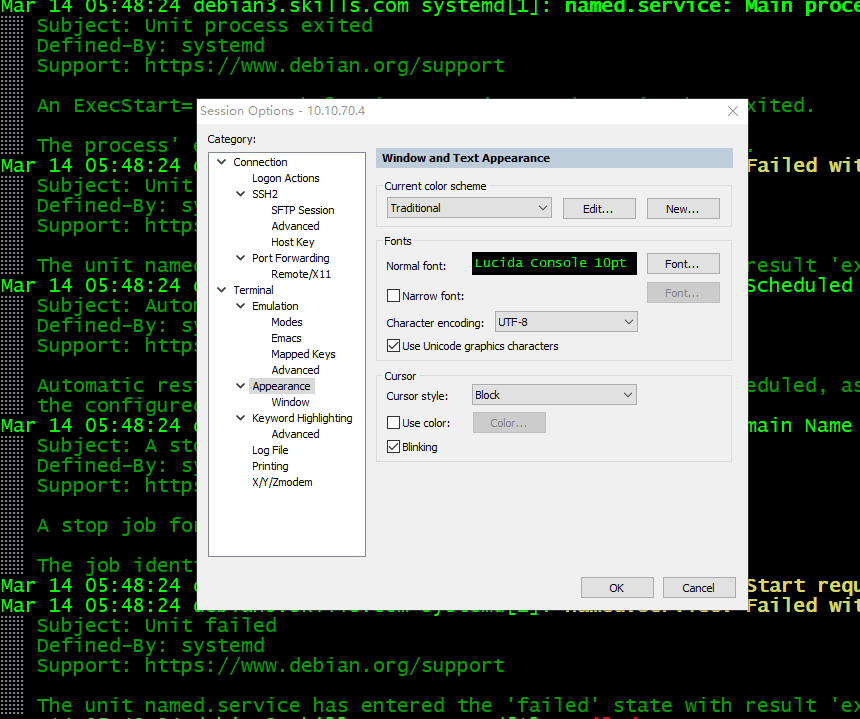Collapse the Connection tree node
This screenshot has width=860, height=719.
tap(222, 162)
